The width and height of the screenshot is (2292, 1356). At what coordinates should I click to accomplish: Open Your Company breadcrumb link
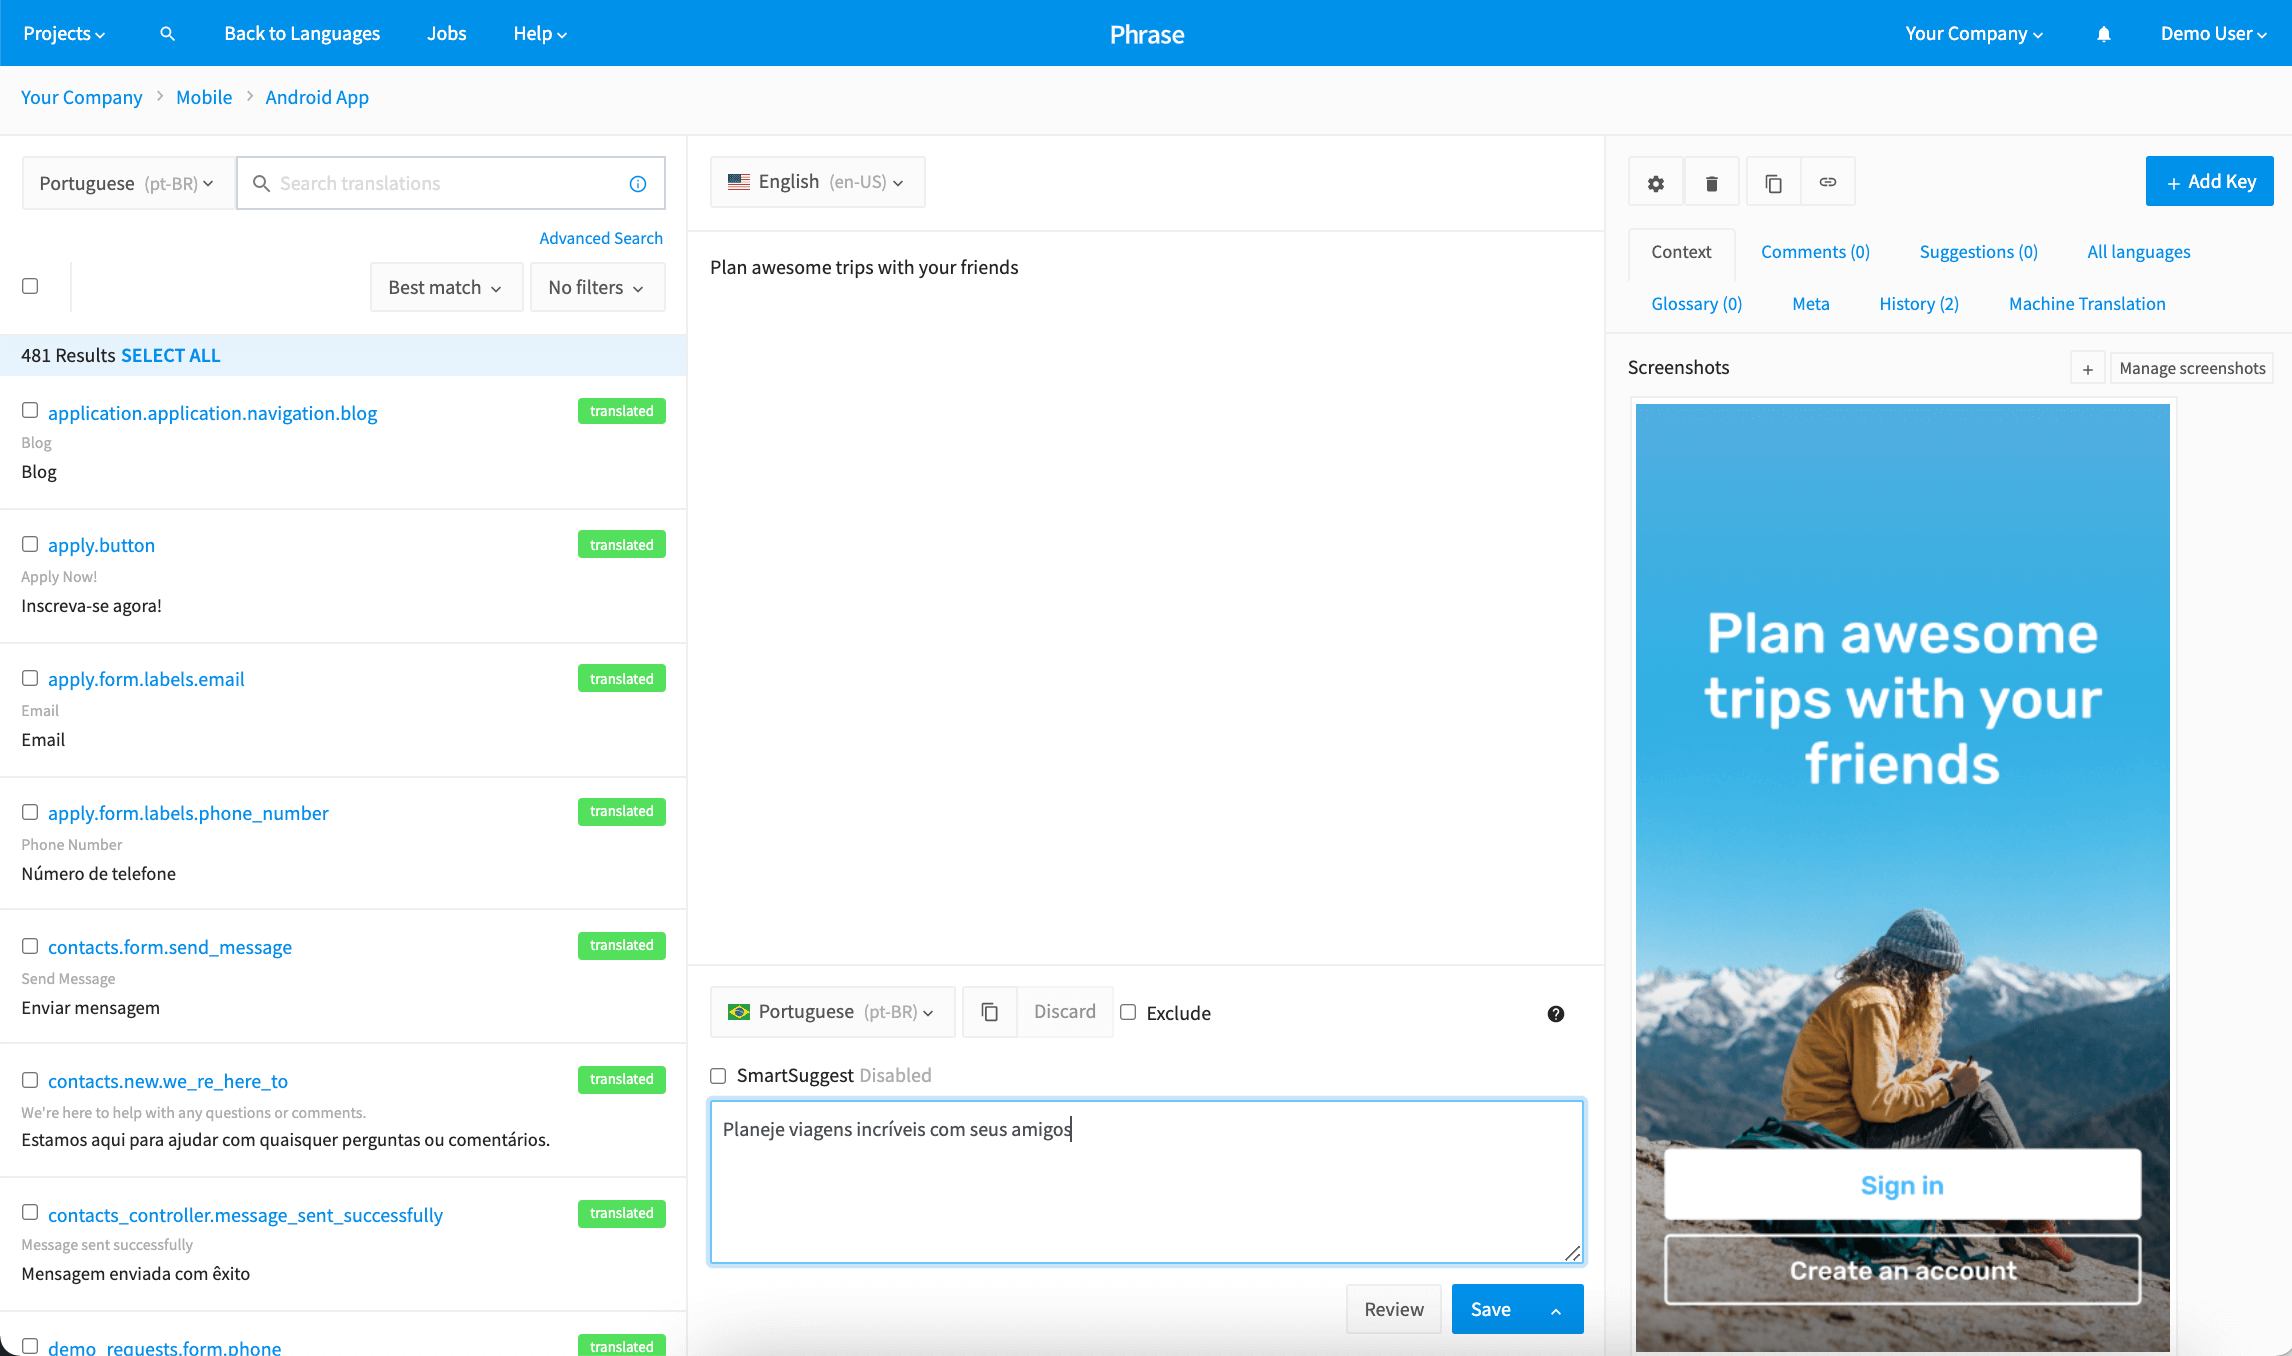[82, 98]
